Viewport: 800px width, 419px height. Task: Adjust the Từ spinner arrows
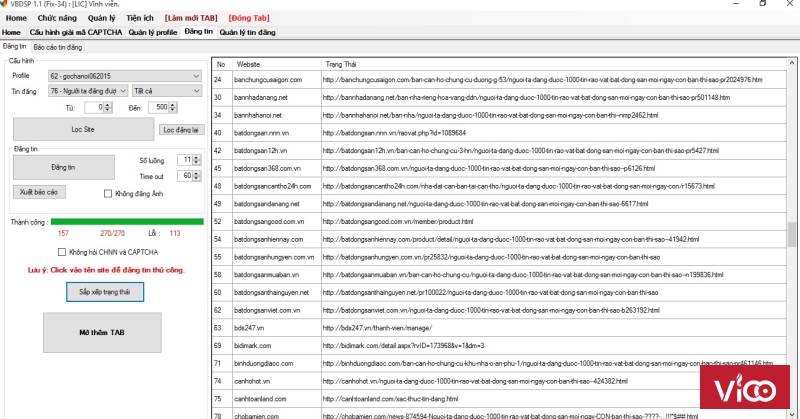coord(108,107)
